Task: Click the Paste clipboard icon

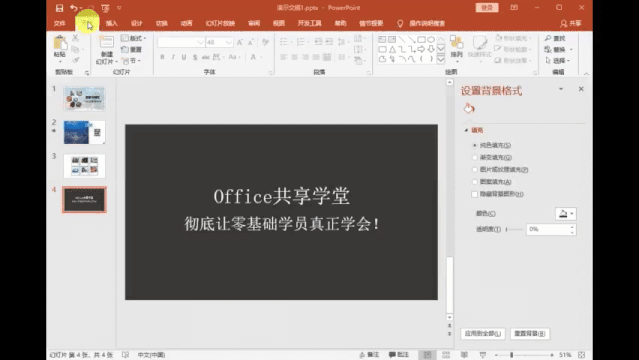Action: tap(60, 43)
